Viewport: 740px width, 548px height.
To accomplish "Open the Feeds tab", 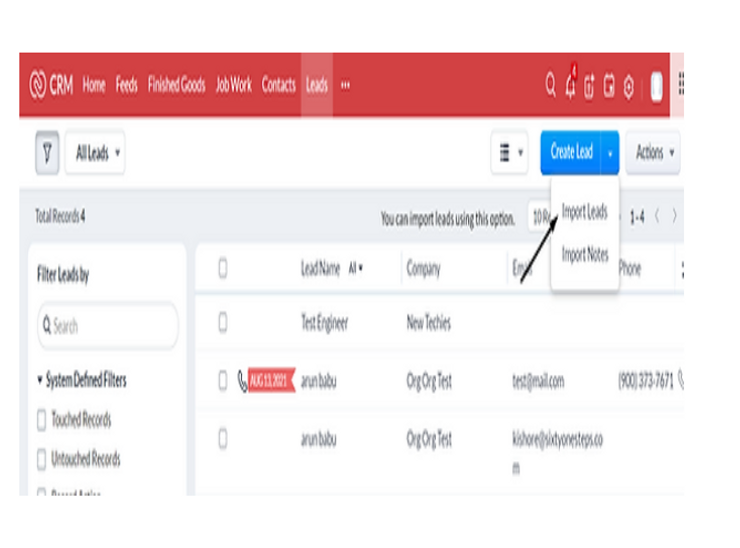I will [x=126, y=85].
